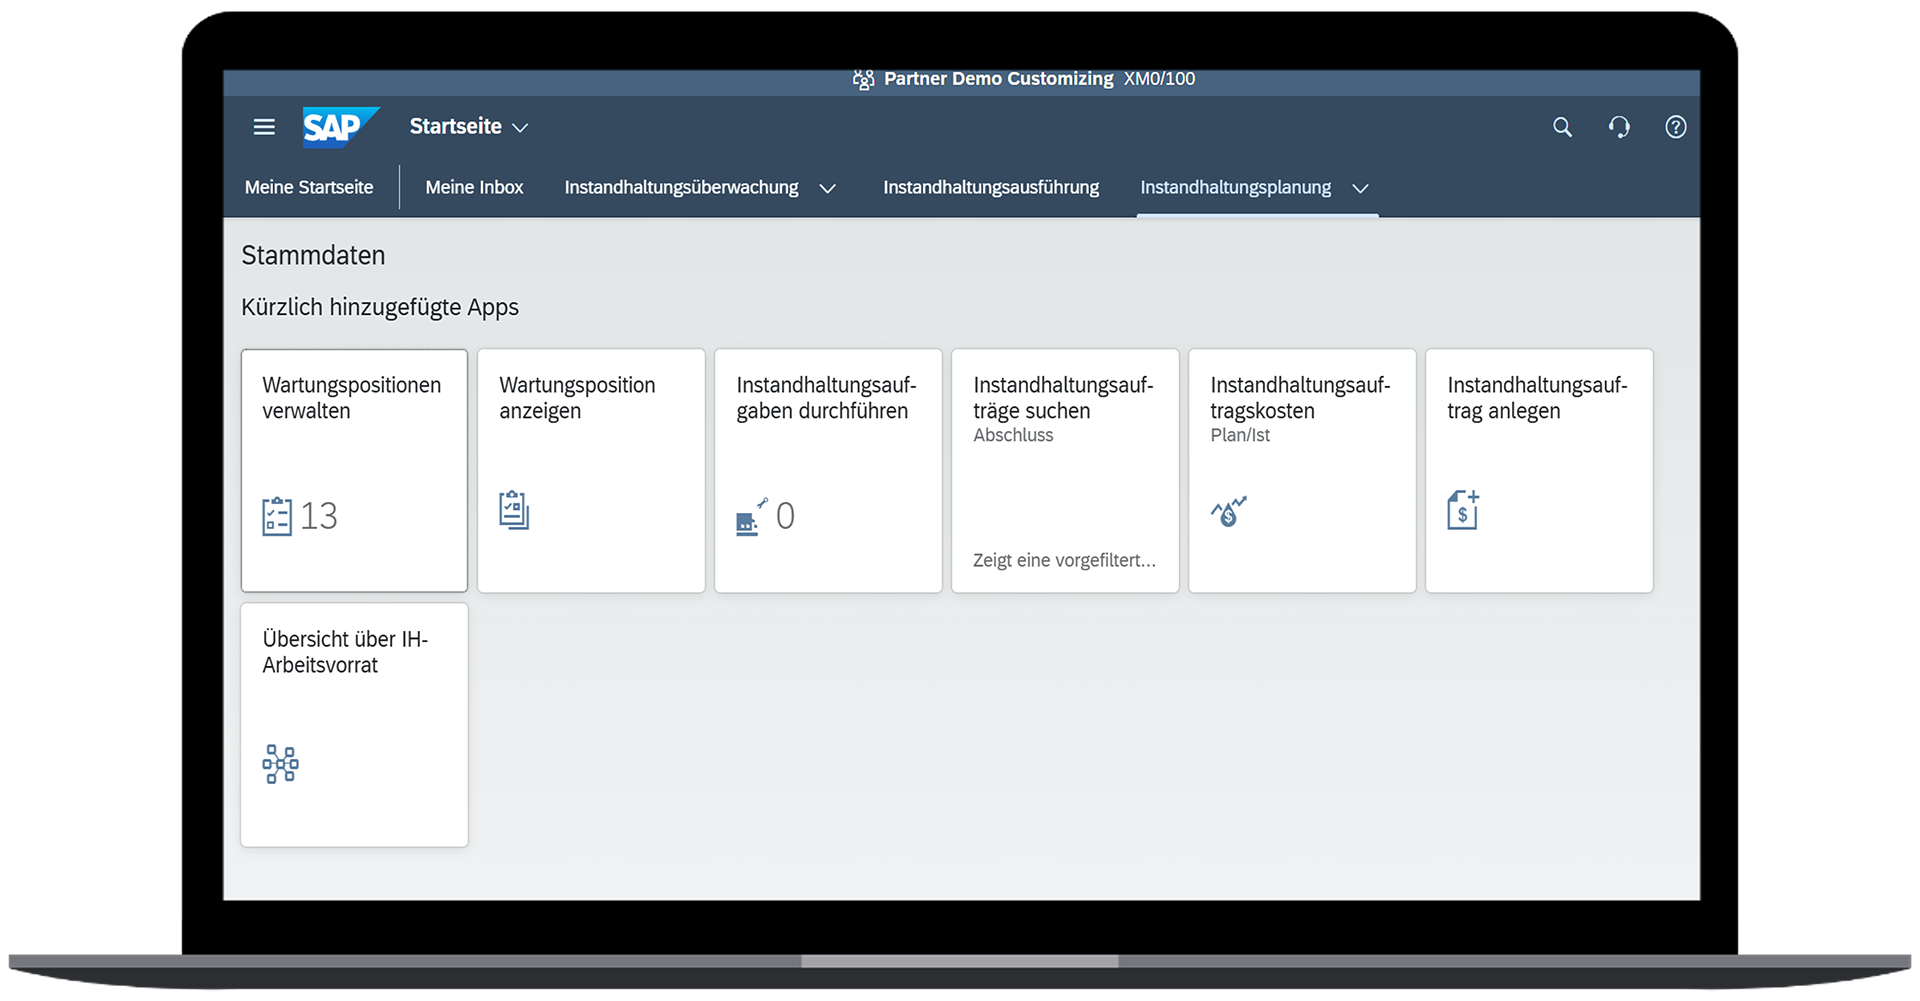Image resolution: width=1920 pixels, height=1001 pixels.
Task: Click the headset support icon
Action: (1619, 127)
